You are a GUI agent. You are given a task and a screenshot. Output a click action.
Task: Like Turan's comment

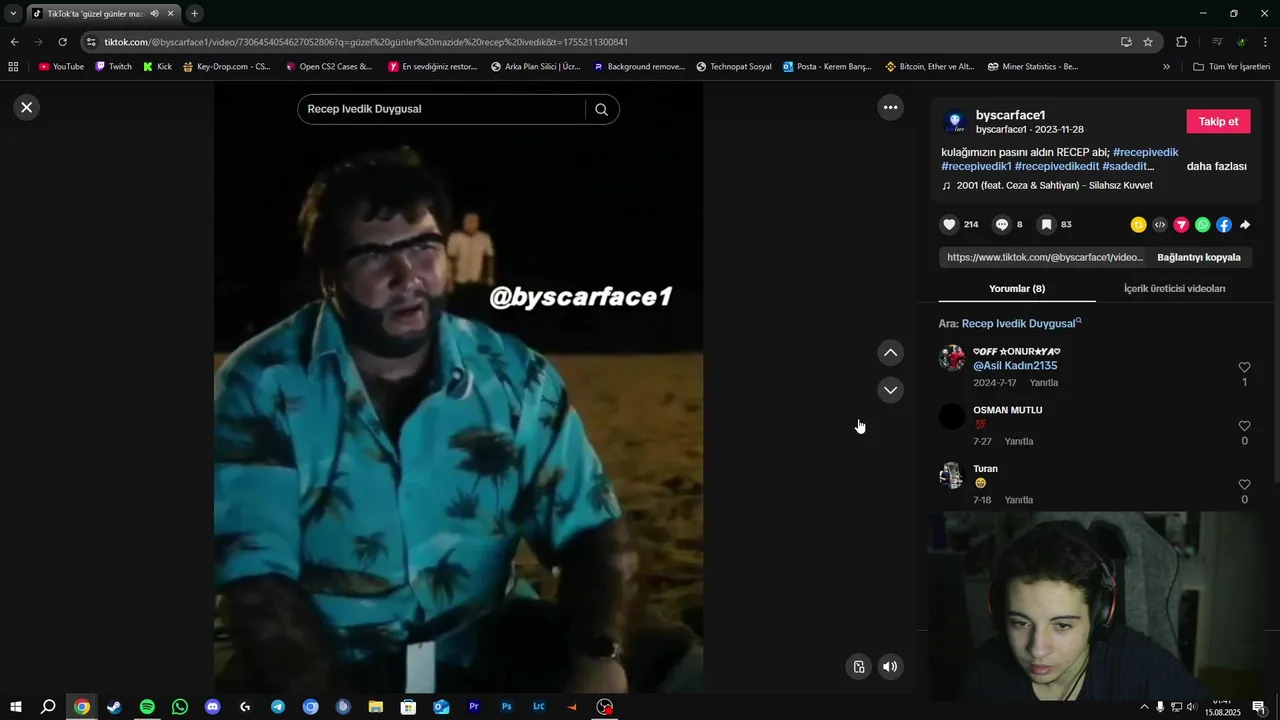[1244, 485]
